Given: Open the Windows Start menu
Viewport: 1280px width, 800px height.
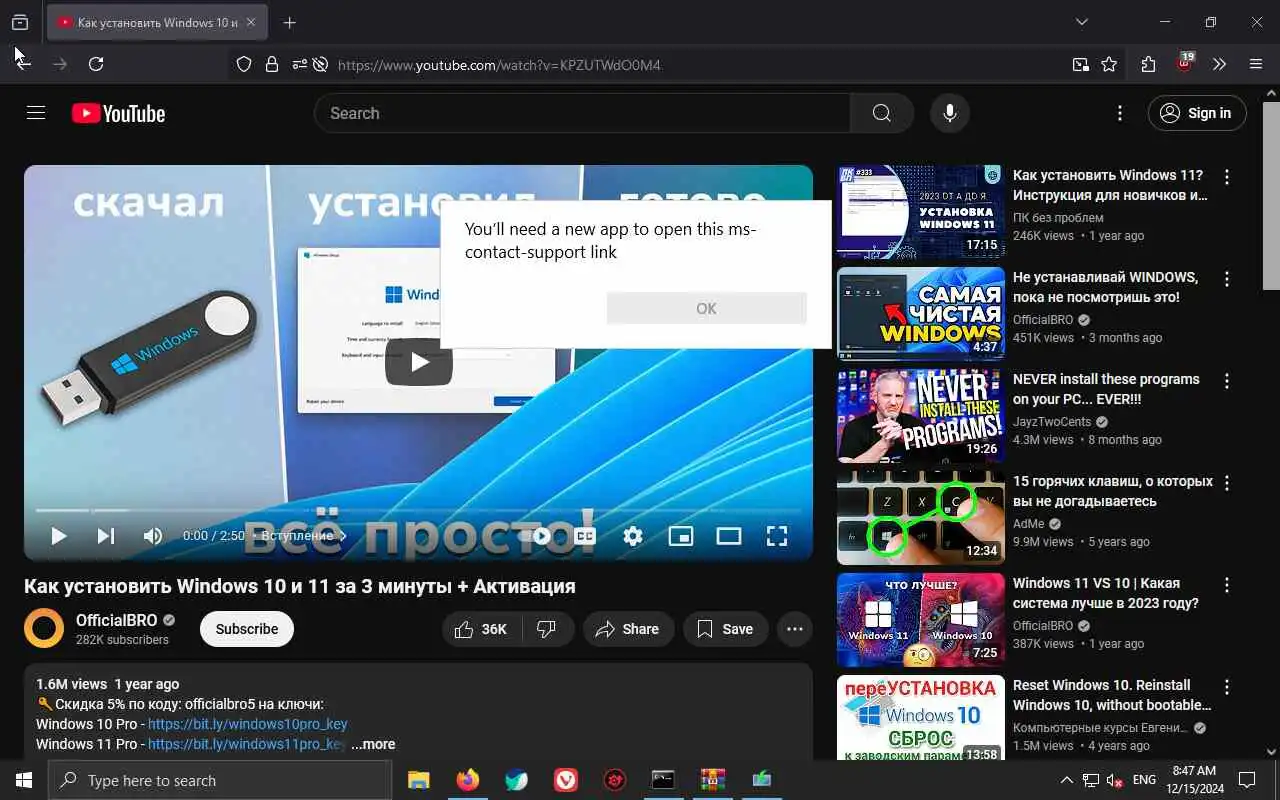Looking at the screenshot, I should (24, 780).
